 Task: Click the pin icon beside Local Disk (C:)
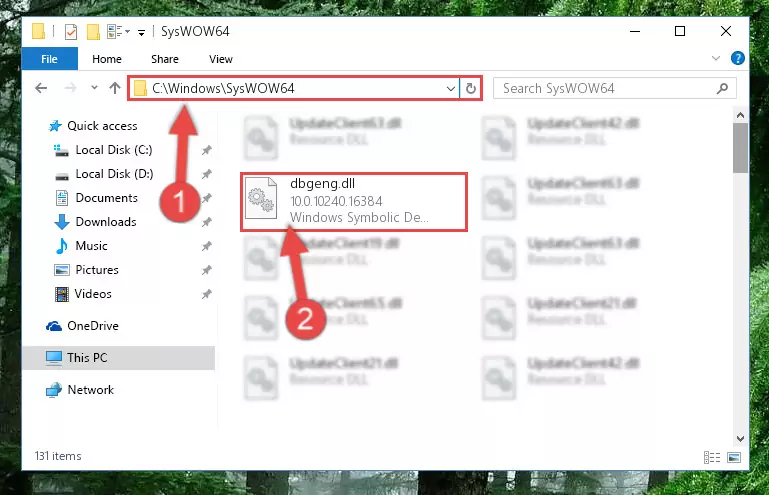[x=206, y=150]
